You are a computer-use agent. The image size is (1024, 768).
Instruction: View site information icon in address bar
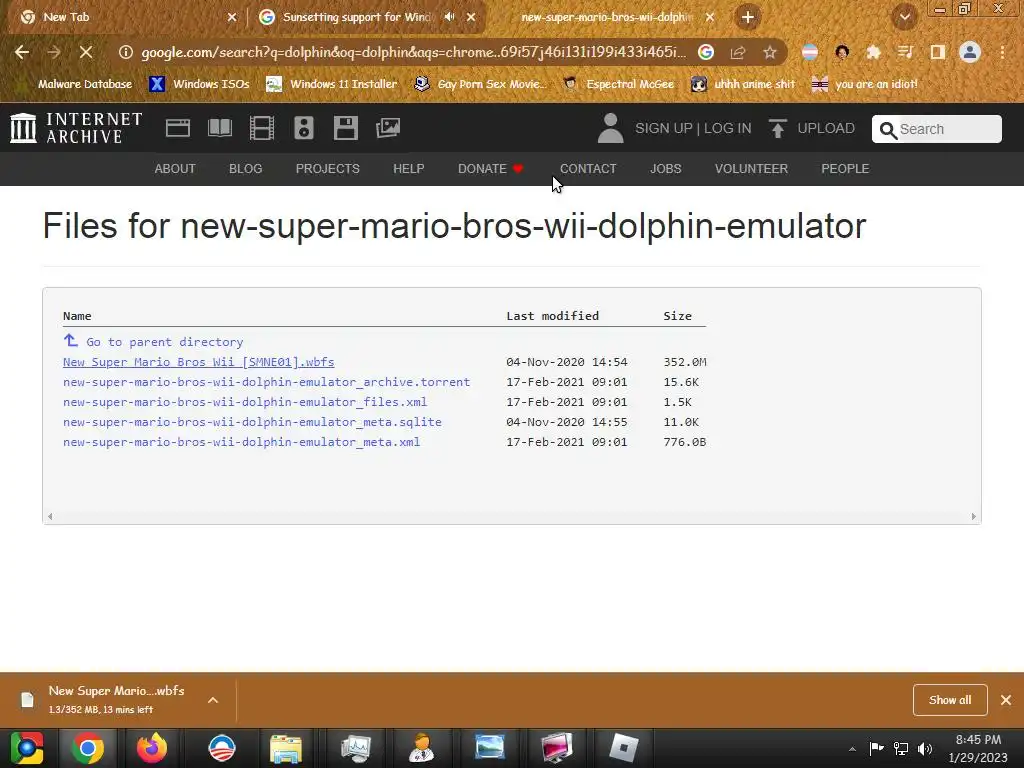(x=125, y=52)
